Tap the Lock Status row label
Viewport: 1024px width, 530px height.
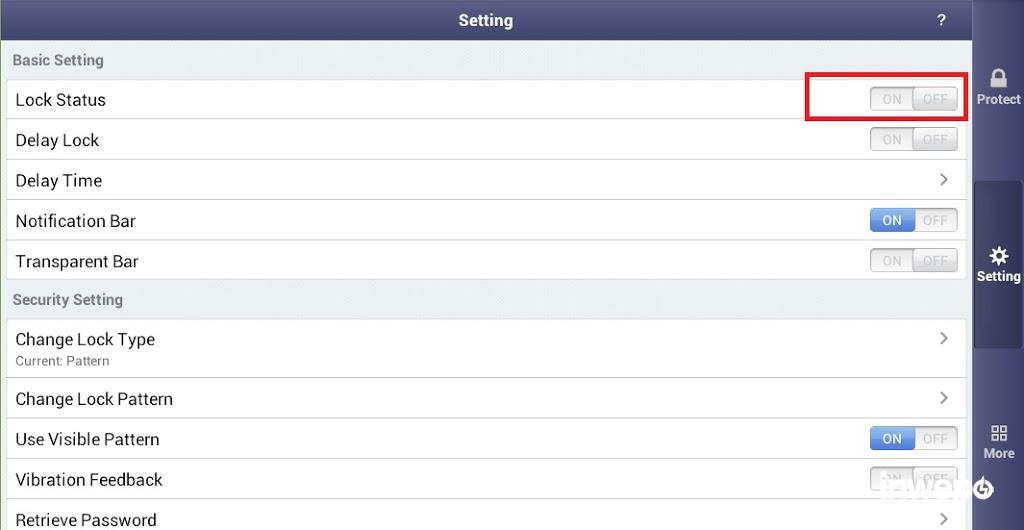pyautogui.click(x=60, y=100)
